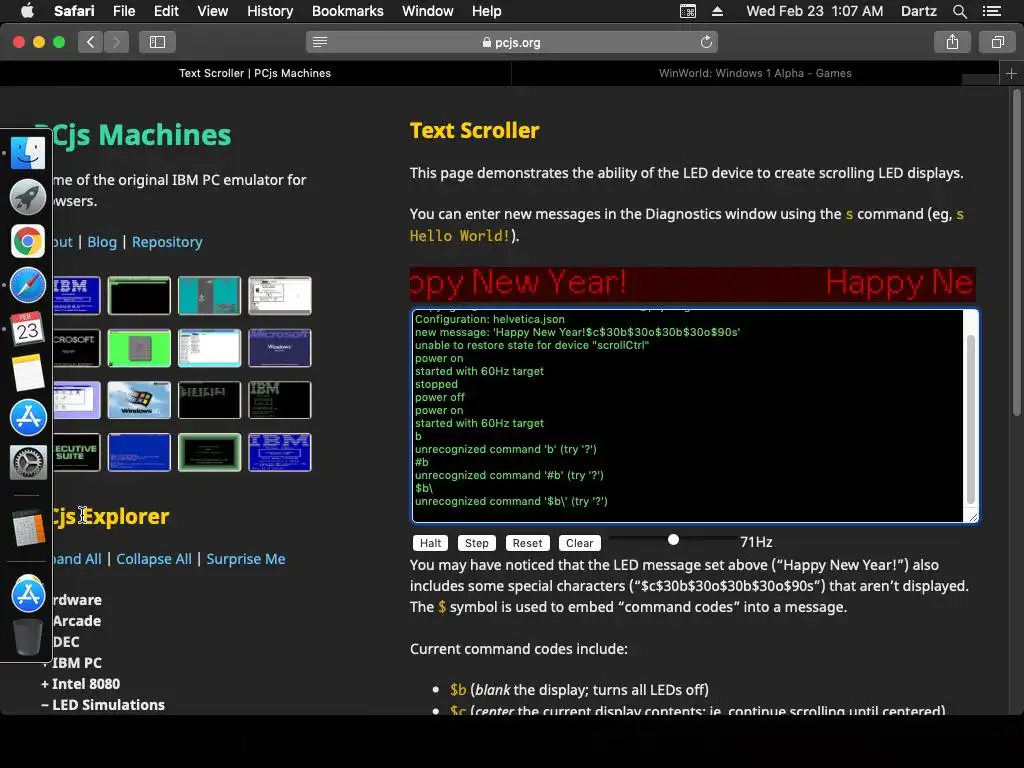Select the Text Scroller PCjs Machines tab
This screenshot has width=1024, height=768.
255,73
